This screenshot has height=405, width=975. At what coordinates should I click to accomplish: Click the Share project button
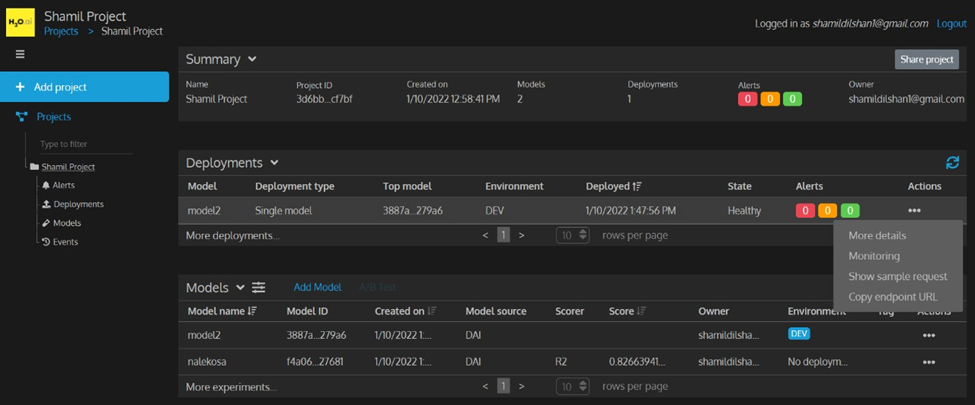point(926,60)
